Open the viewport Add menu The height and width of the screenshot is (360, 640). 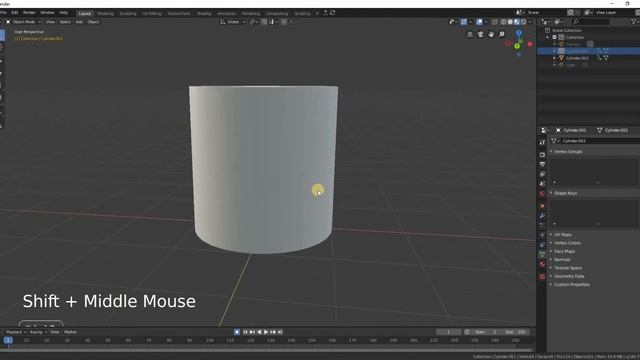click(x=79, y=22)
